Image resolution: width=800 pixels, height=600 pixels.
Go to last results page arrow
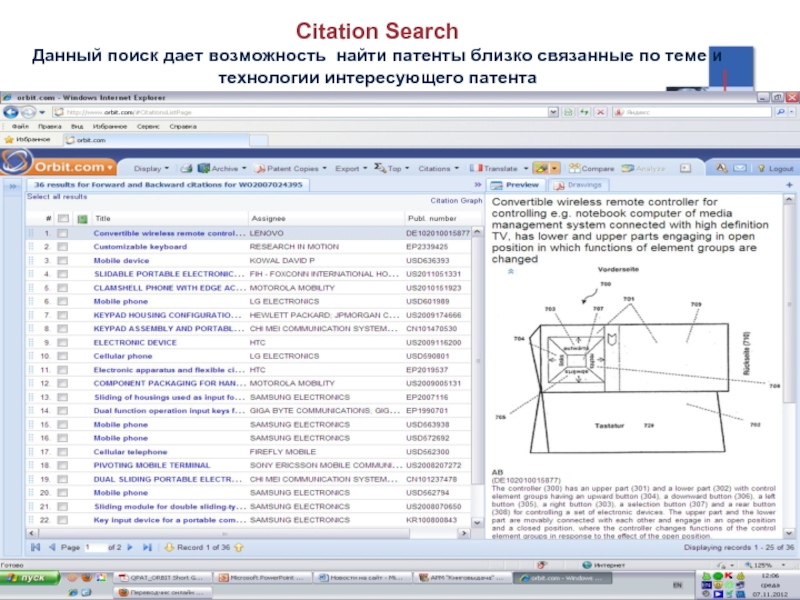(x=147, y=547)
